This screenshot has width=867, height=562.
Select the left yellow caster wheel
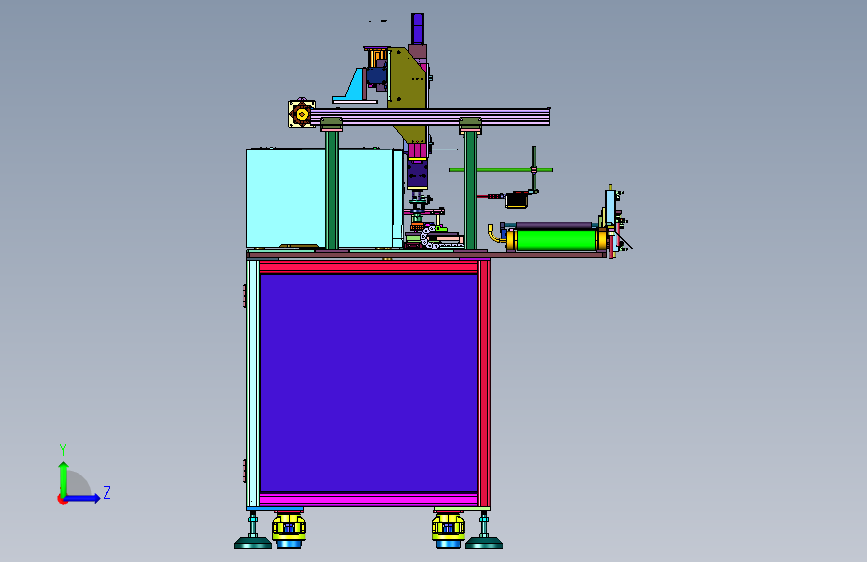pyautogui.click(x=289, y=530)
